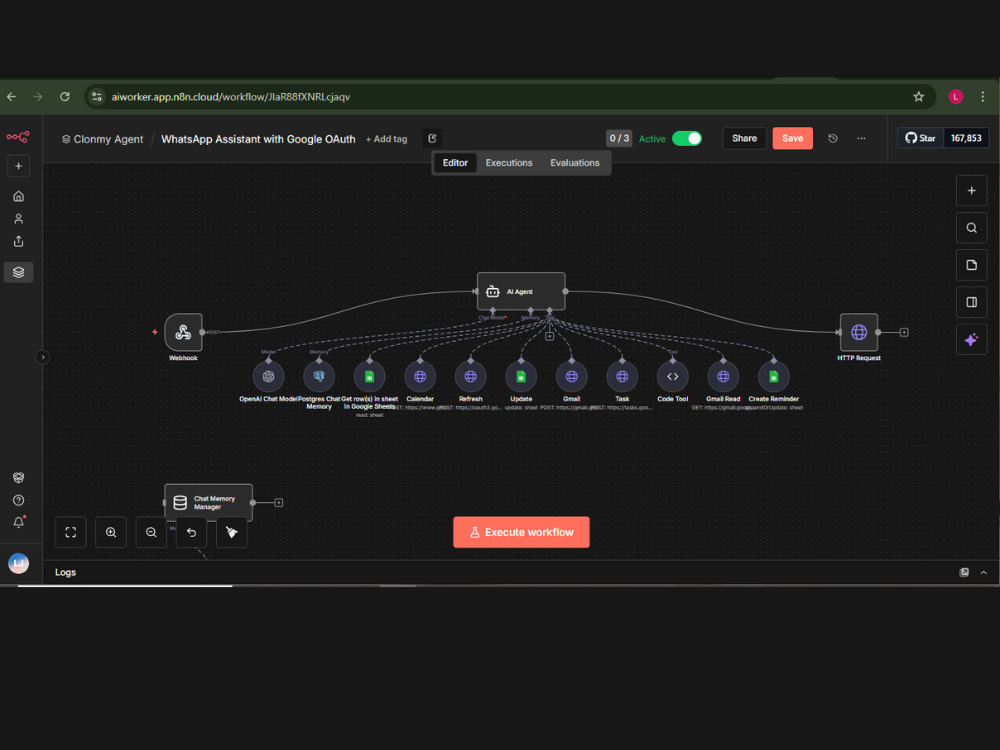Switch to the Executions tab
This screenshot has height=750, width=1000.
pos(509,163)
